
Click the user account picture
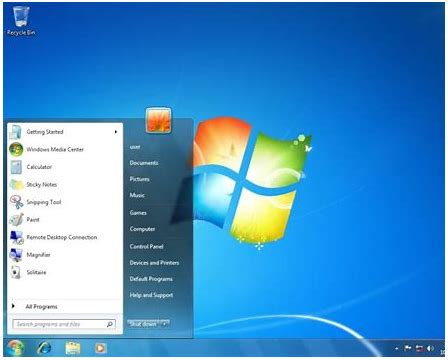coord(158,120)
